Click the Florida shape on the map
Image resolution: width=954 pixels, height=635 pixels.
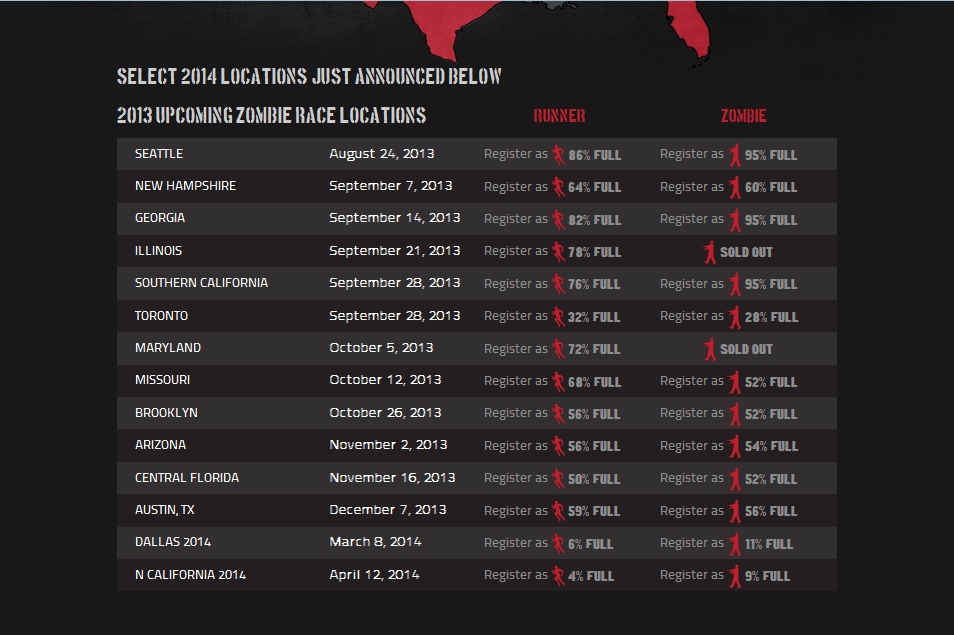[691, 27]
